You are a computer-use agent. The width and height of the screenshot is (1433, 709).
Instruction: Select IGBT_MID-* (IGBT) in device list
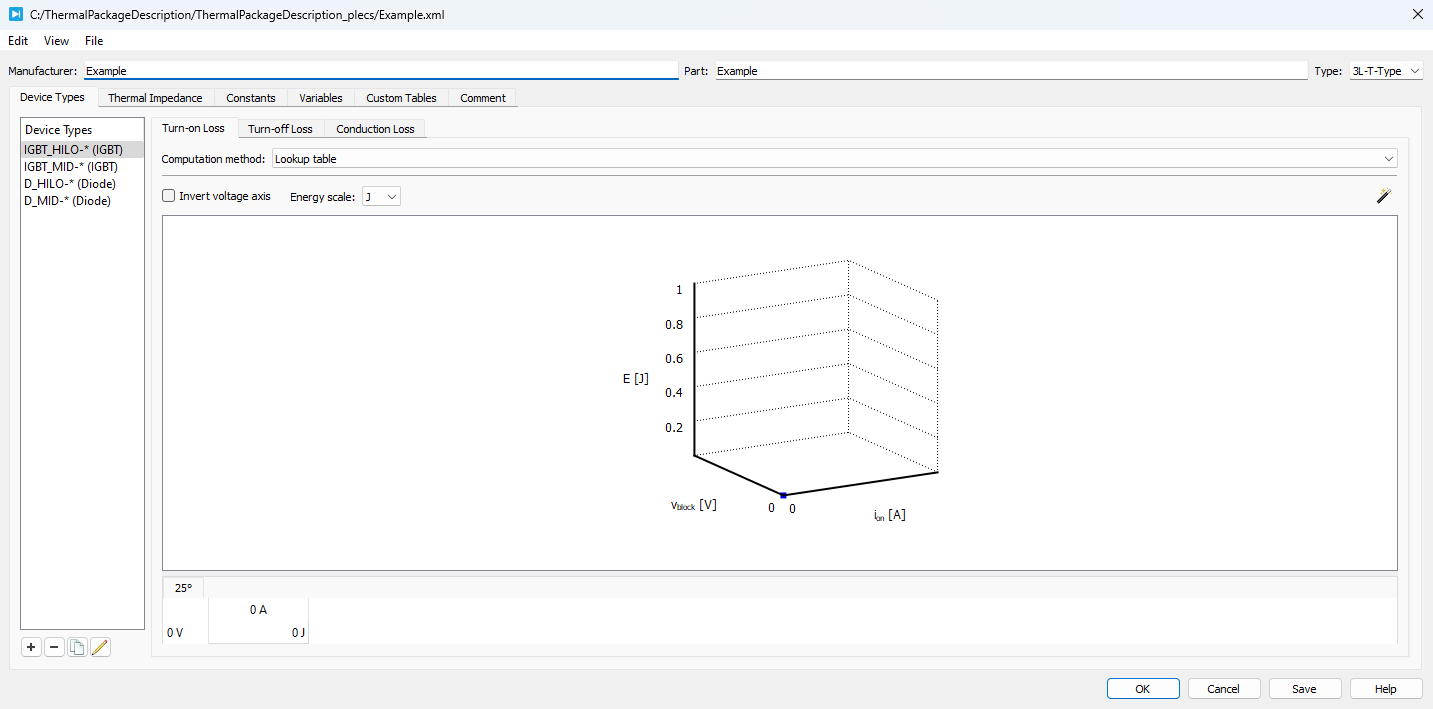(71, 167)
